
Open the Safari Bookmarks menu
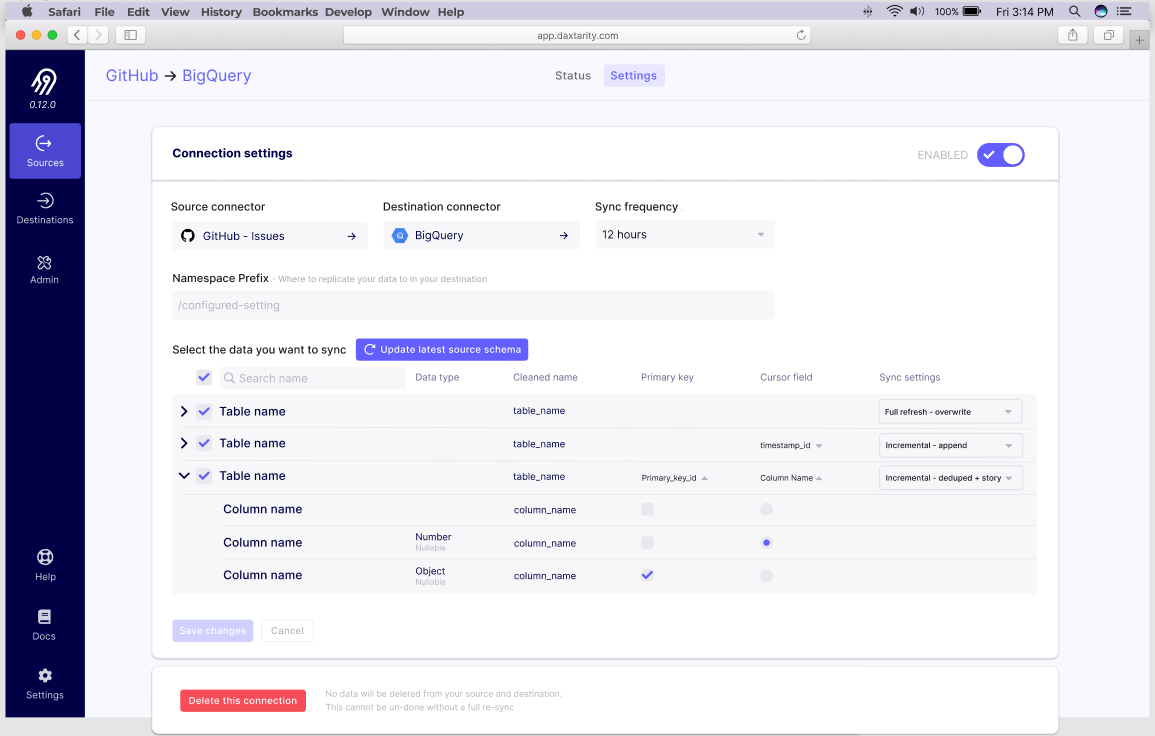tap(285, 12)
